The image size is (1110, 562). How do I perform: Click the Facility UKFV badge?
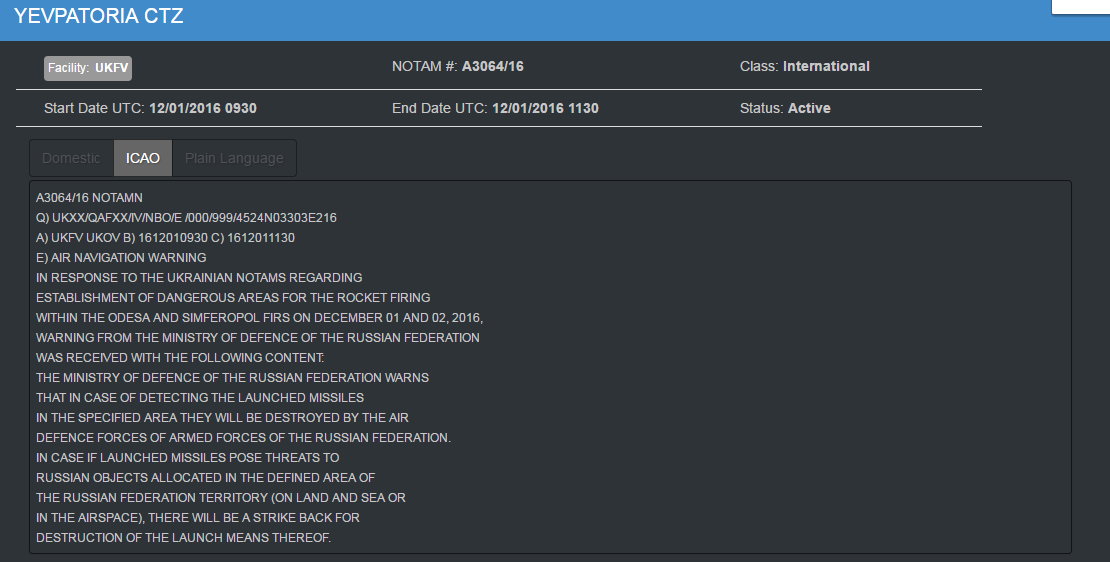click(88, 68)
